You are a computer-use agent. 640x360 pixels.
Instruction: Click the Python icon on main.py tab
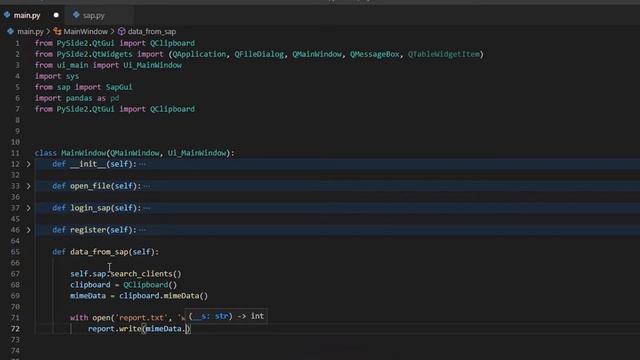click(7, 15)
